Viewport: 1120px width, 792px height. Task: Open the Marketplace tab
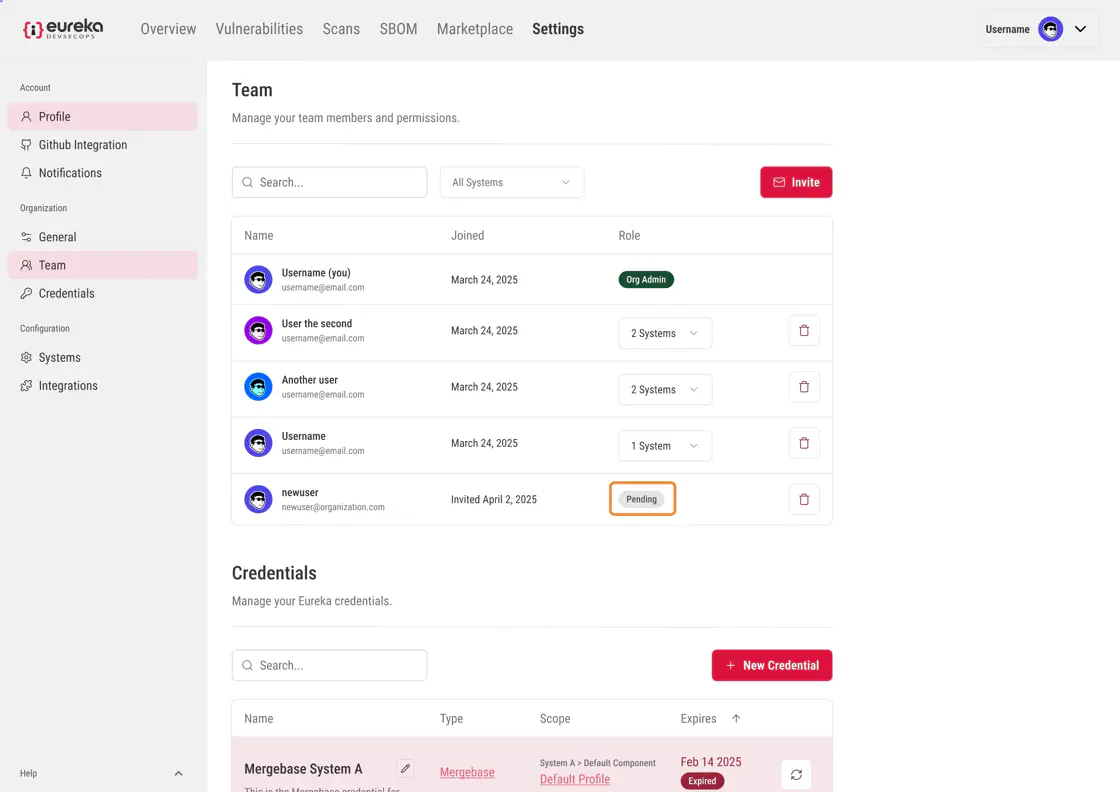[x=474, y=29]
